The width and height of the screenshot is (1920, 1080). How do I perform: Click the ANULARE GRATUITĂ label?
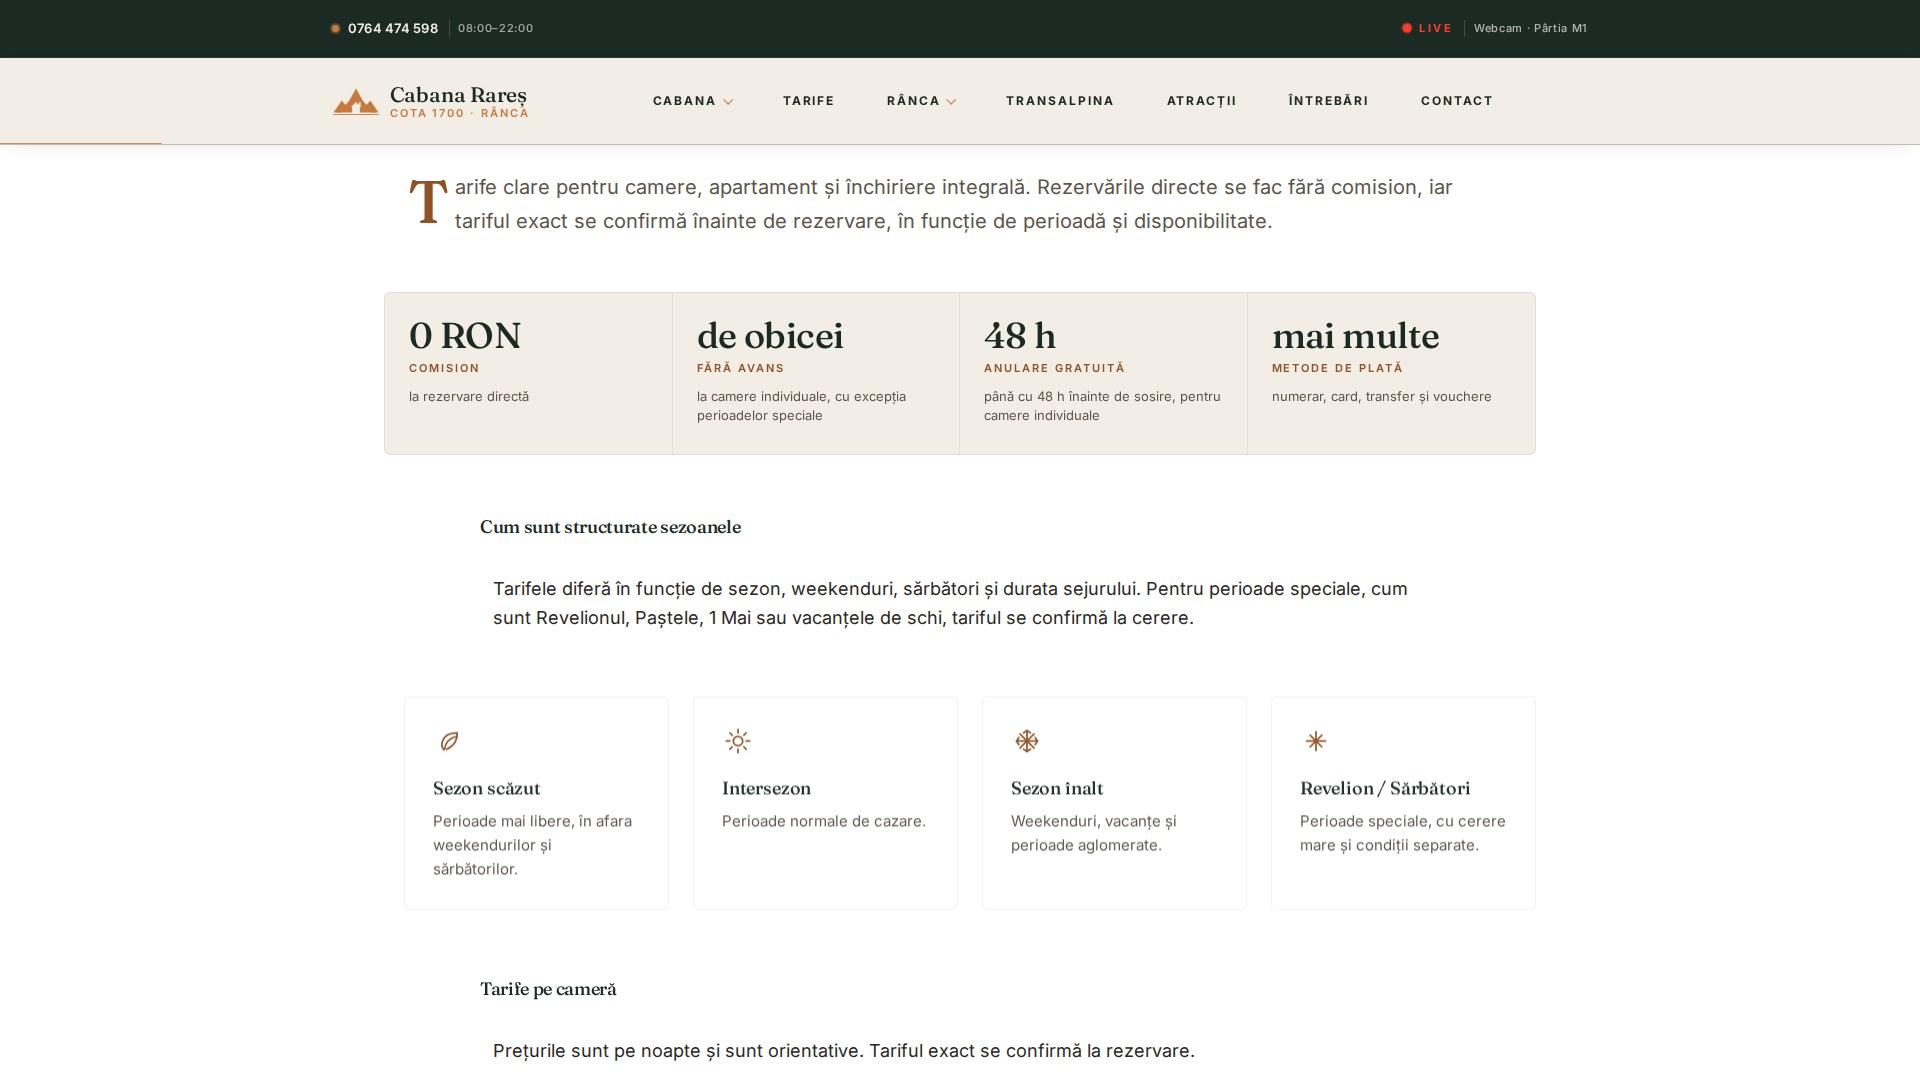[x=1054, y=369]
